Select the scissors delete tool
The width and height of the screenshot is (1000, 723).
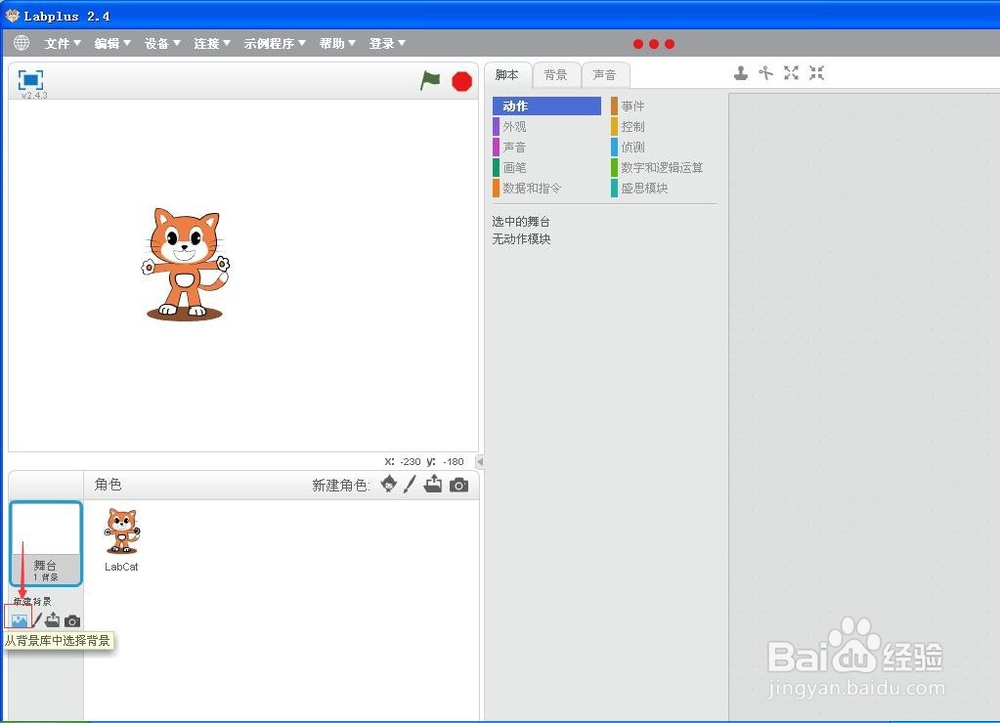point(766,73)
